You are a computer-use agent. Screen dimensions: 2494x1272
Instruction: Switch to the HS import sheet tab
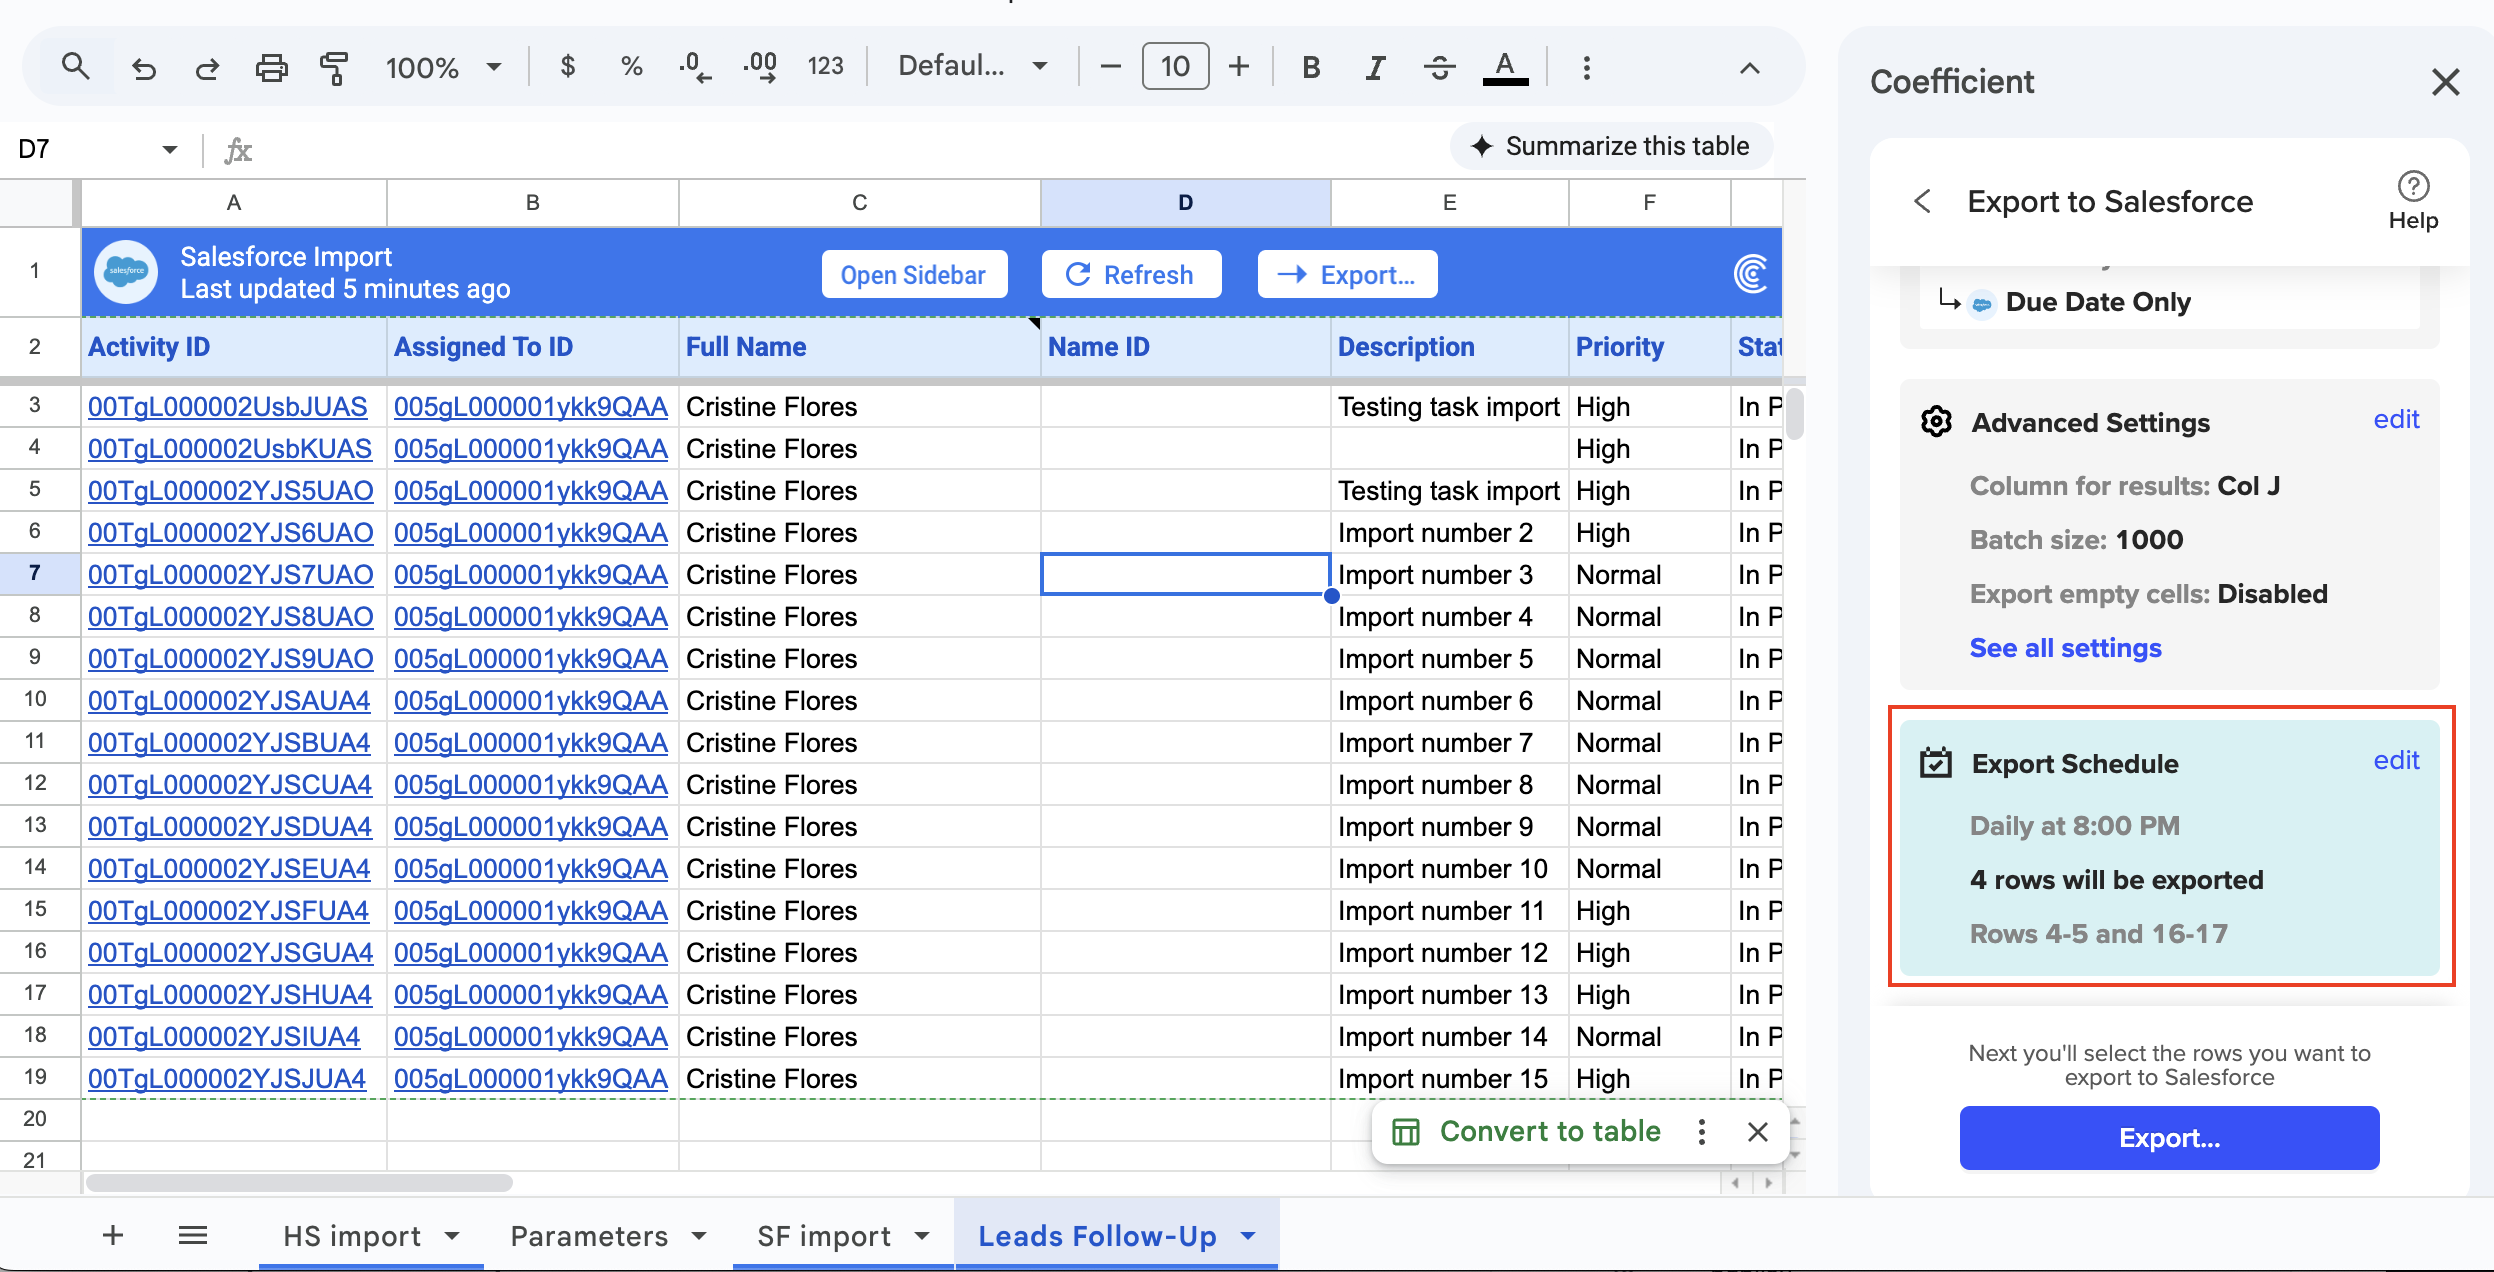352,1236
